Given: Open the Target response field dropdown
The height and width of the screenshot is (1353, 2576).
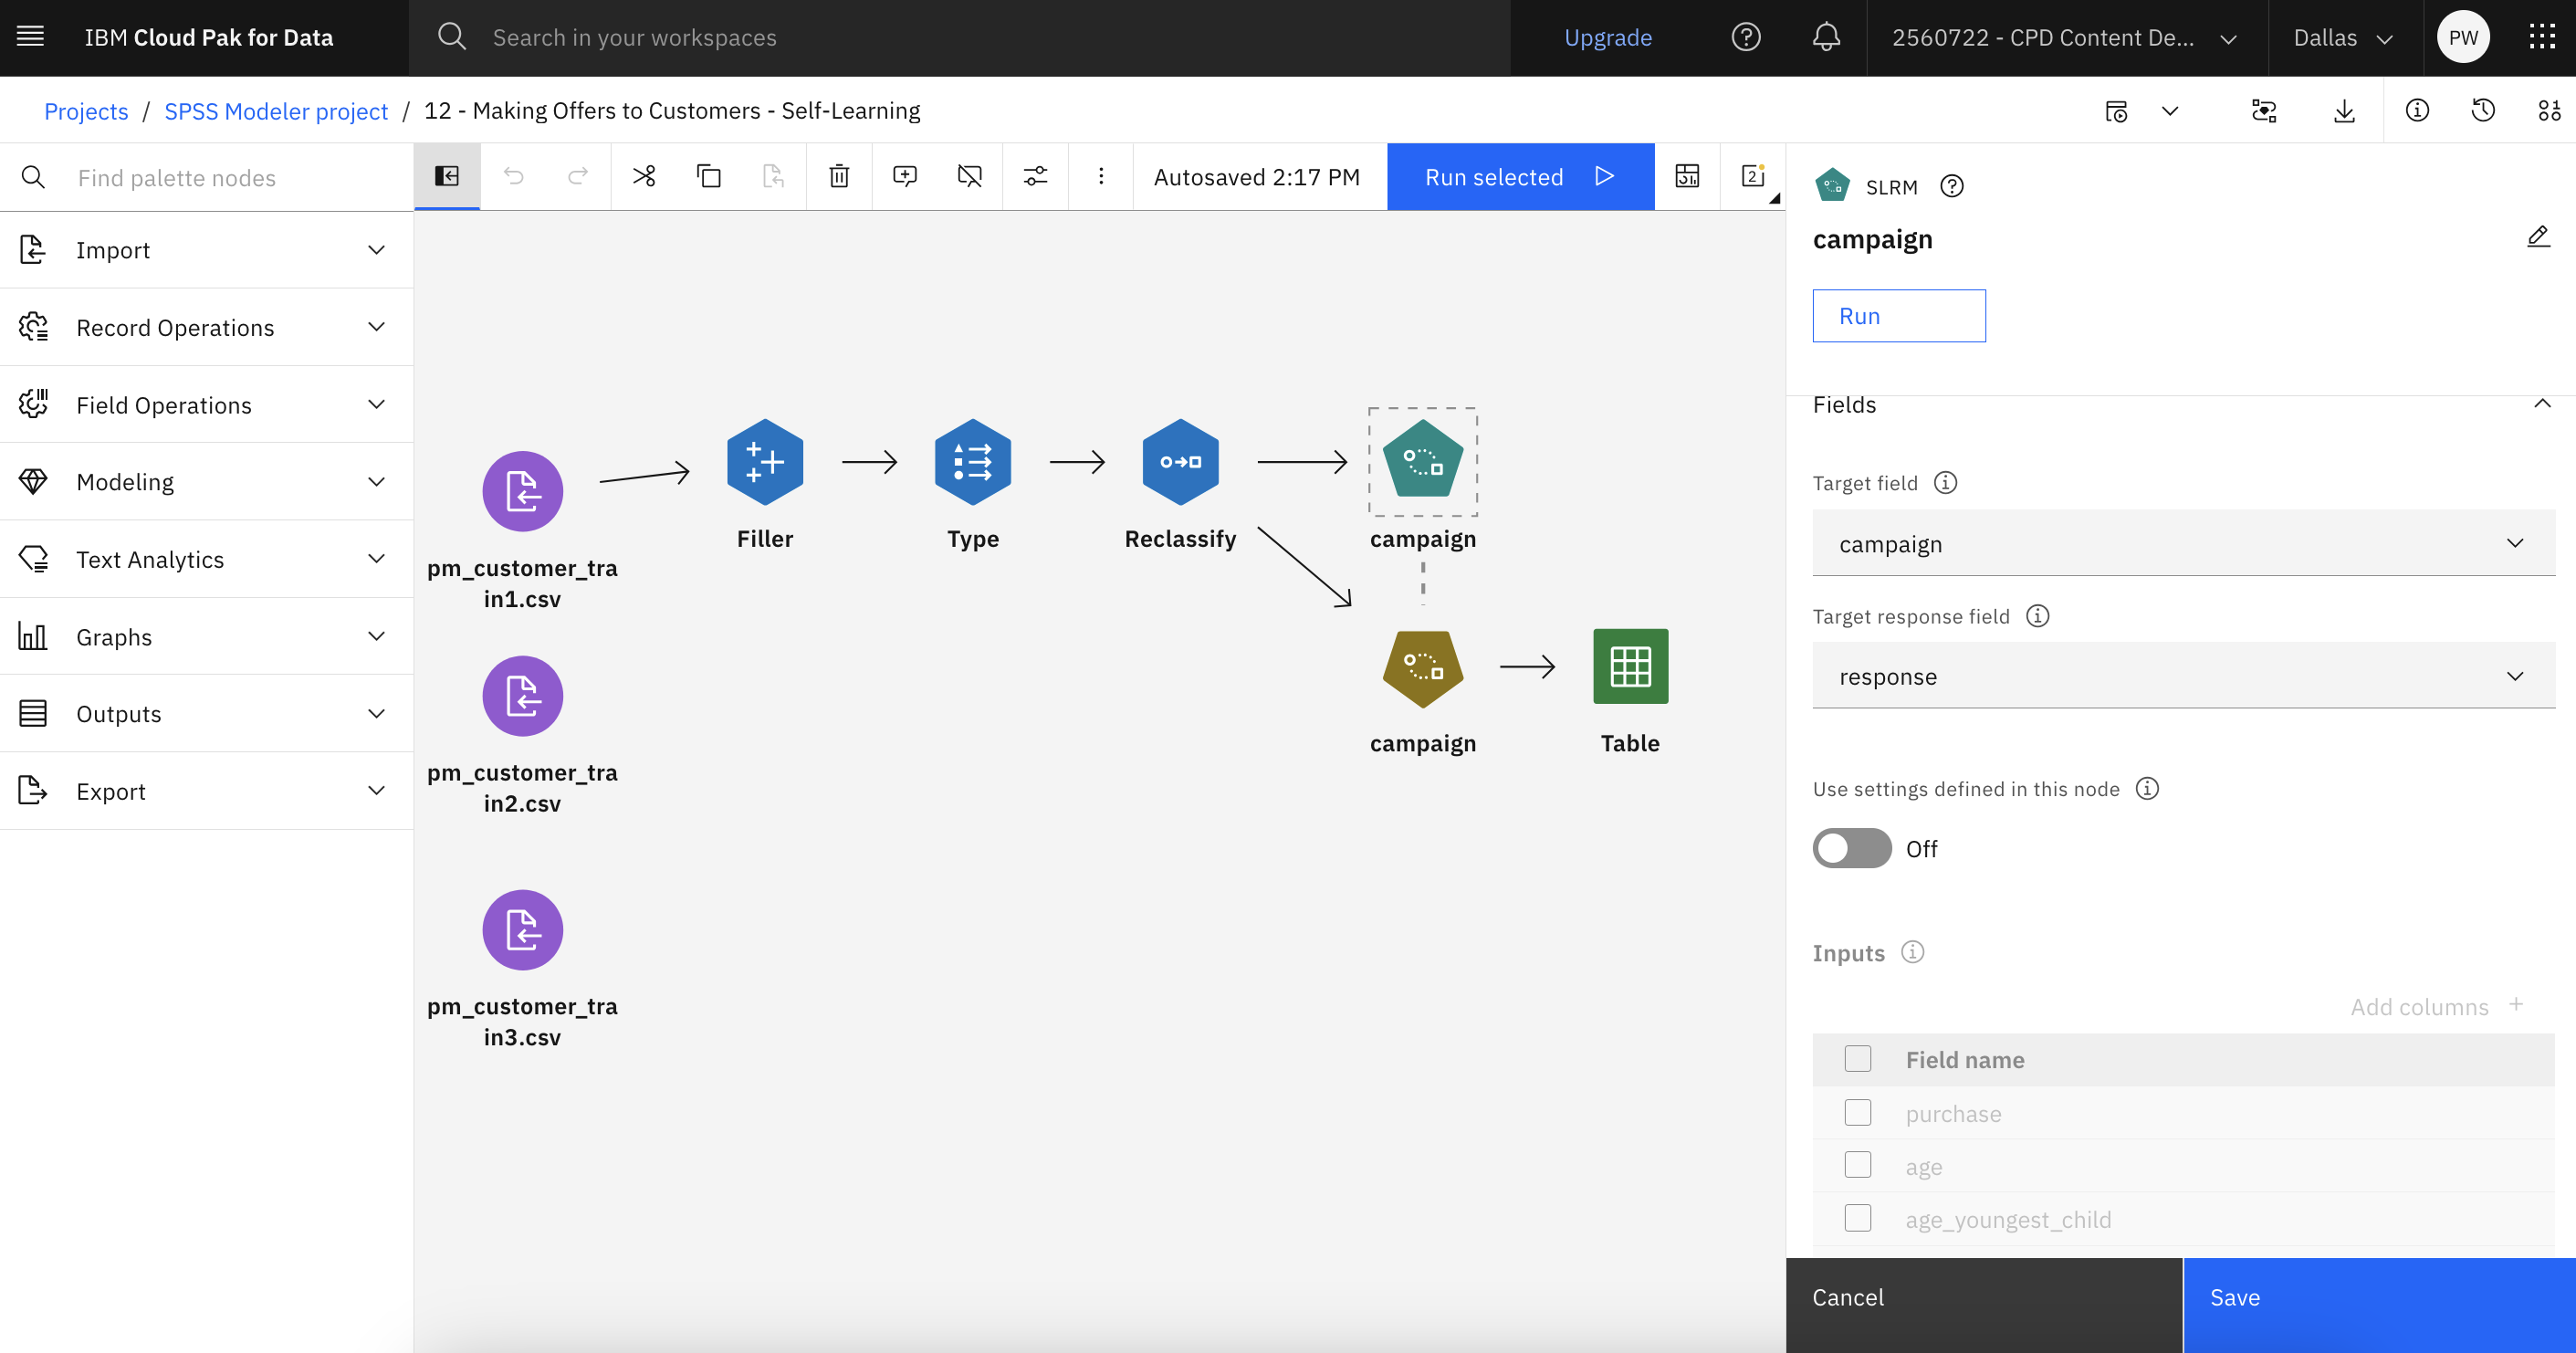Looking at the screenshot, I should pyautogui.click(x=2183, y=676).
